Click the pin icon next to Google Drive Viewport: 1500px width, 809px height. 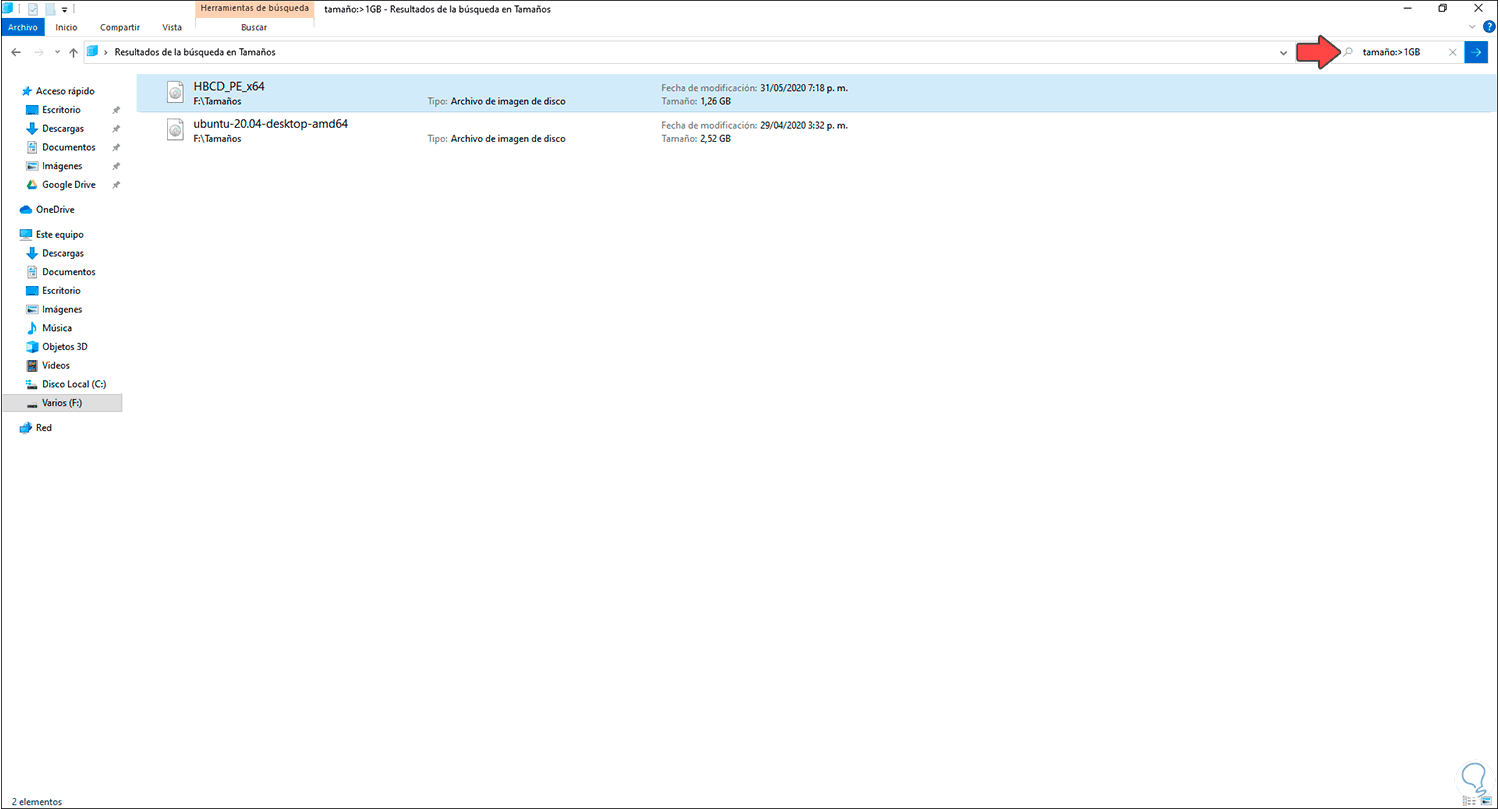[x=116, y=185]
